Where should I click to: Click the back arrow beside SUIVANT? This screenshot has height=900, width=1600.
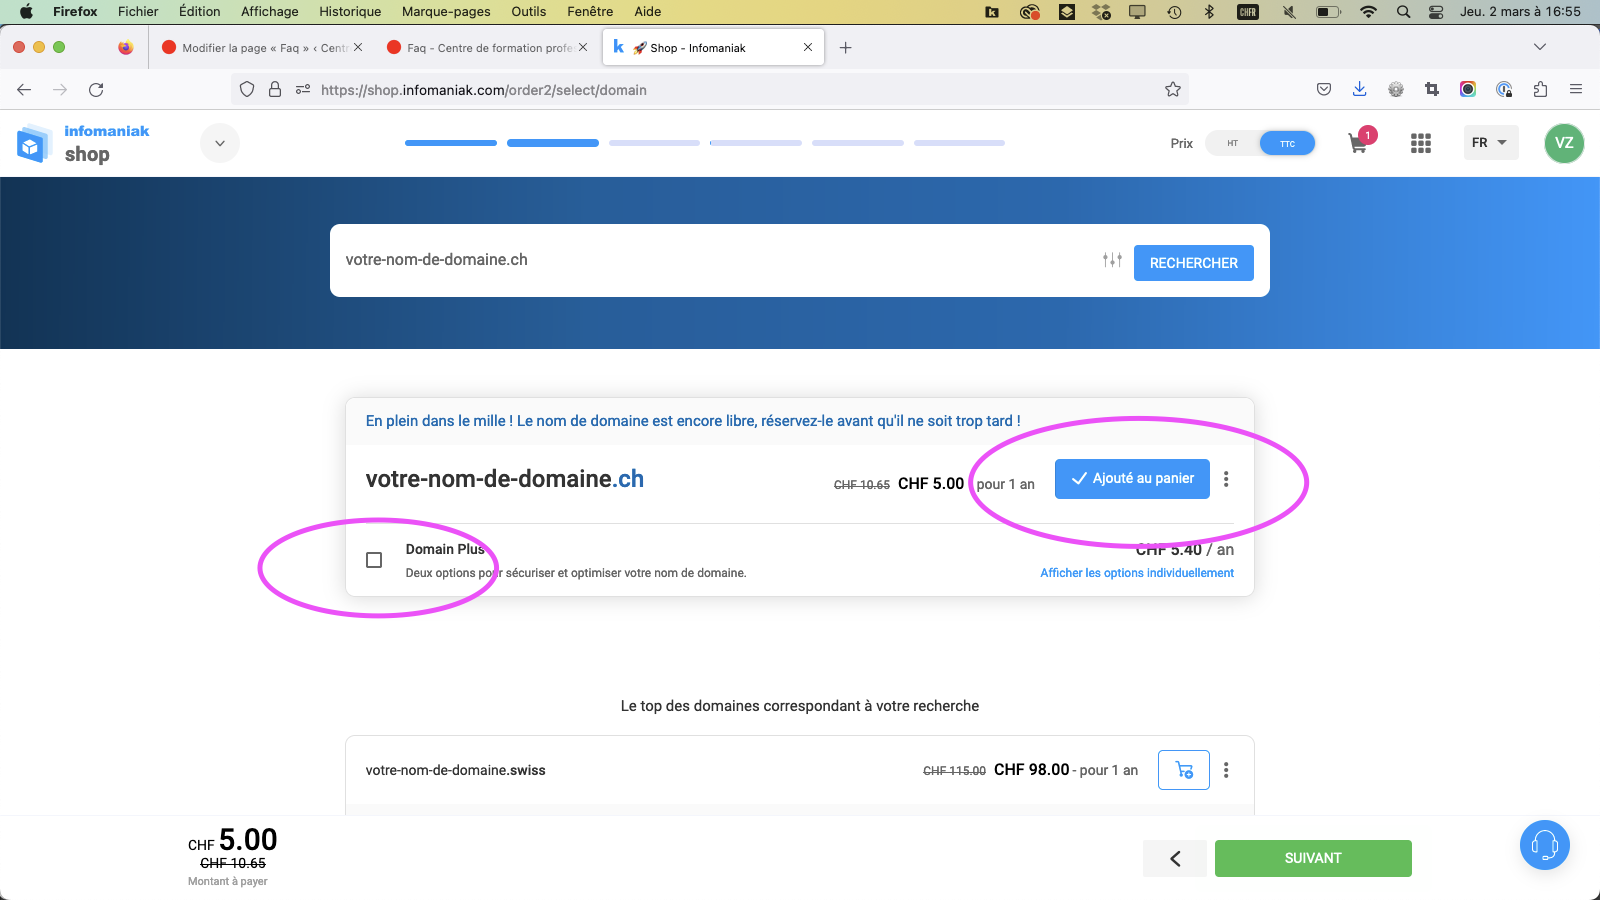[1175, 858]
